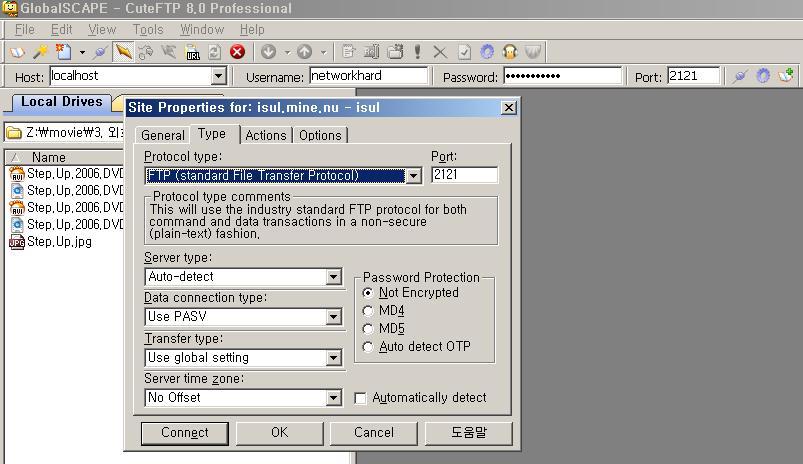
Task: Click the Cancel button
Action: tap(374, 433)
